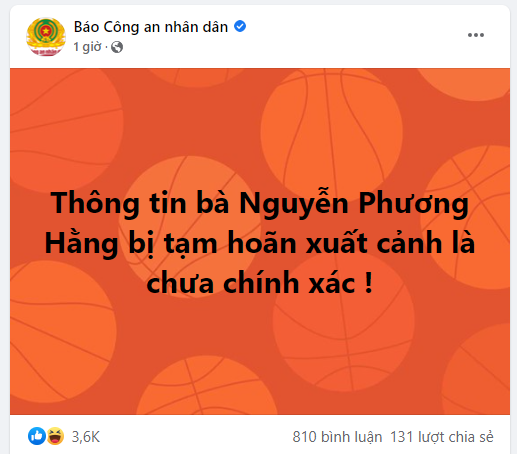
Task: Click the exclamation mark ending the headline
Action: pos(368,281)
